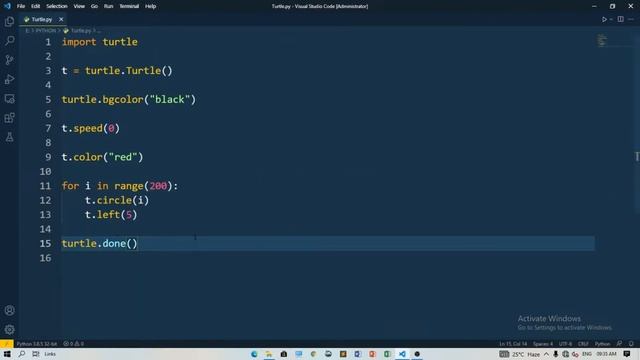Click the breadcrumb ellipsis after Turtle.py

tap(98, 31)
